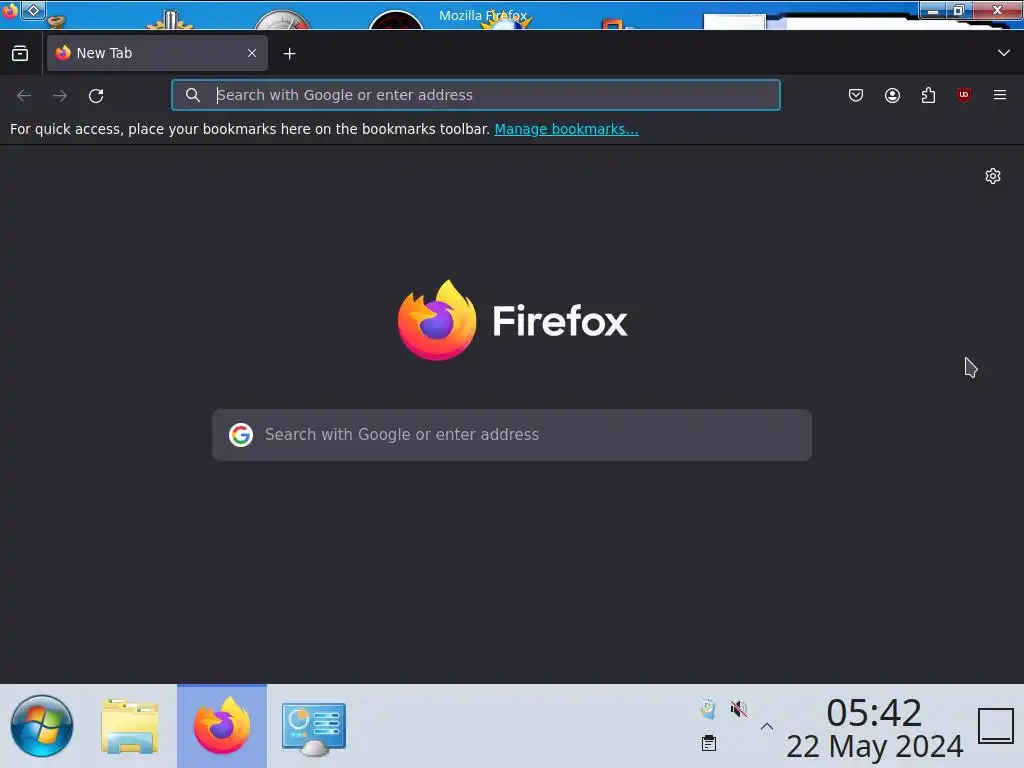Focus the address bar search field
1024x768 pixels.
point(475,95)
